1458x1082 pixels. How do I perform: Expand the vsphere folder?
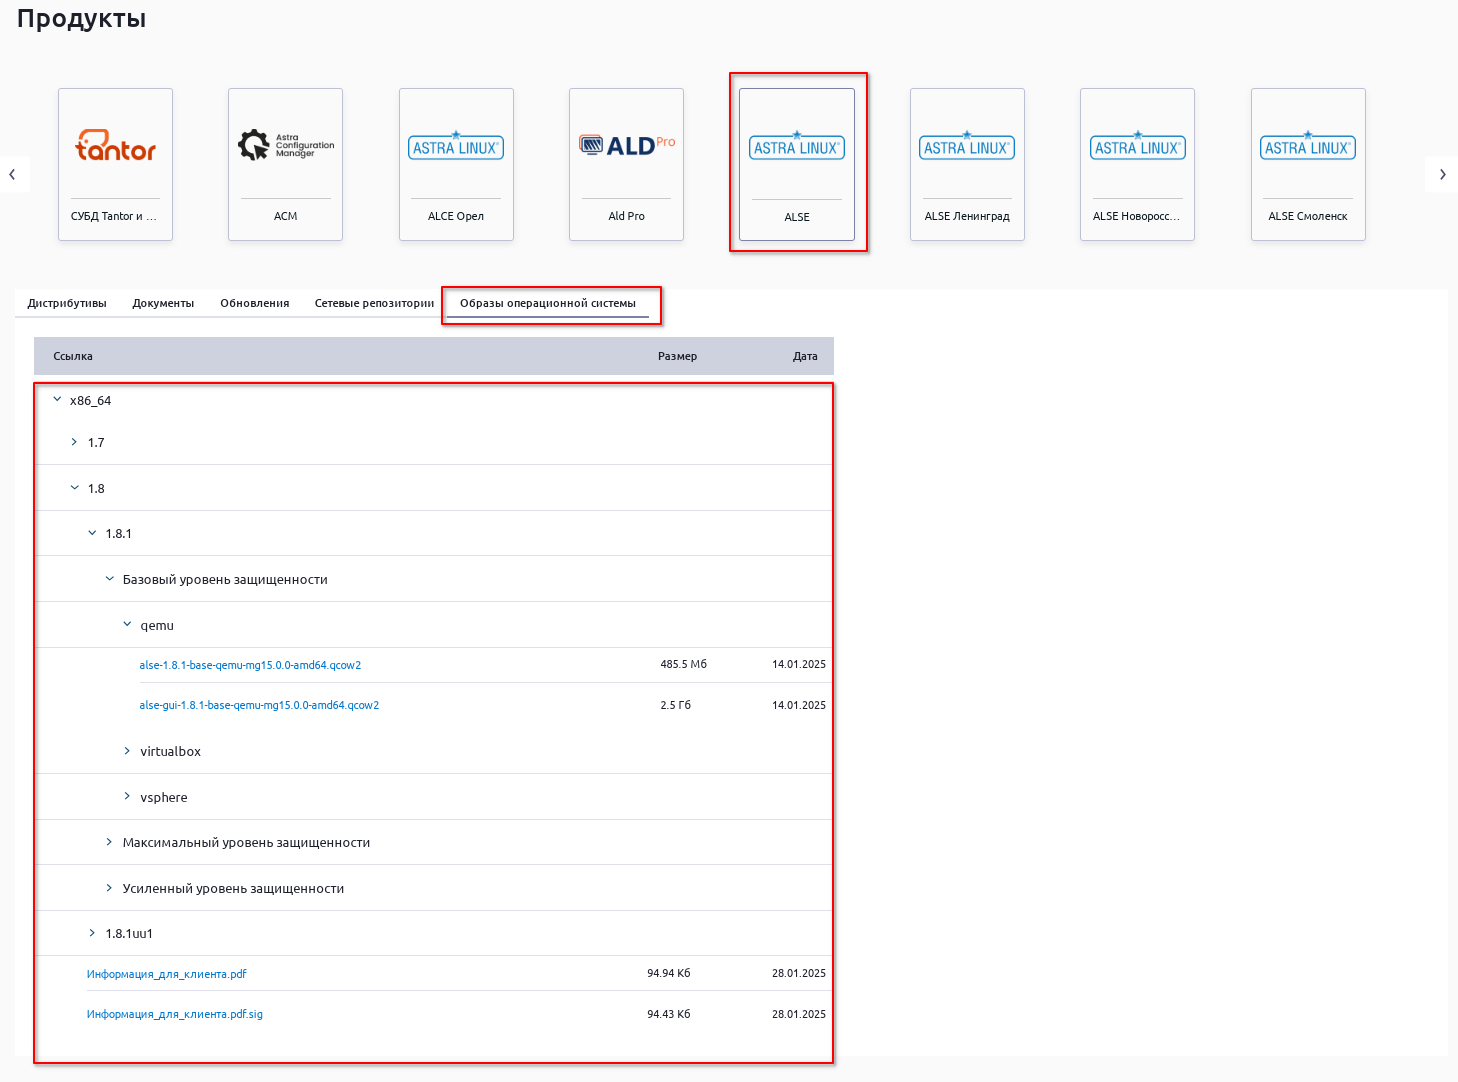click(x=127, y=797)
